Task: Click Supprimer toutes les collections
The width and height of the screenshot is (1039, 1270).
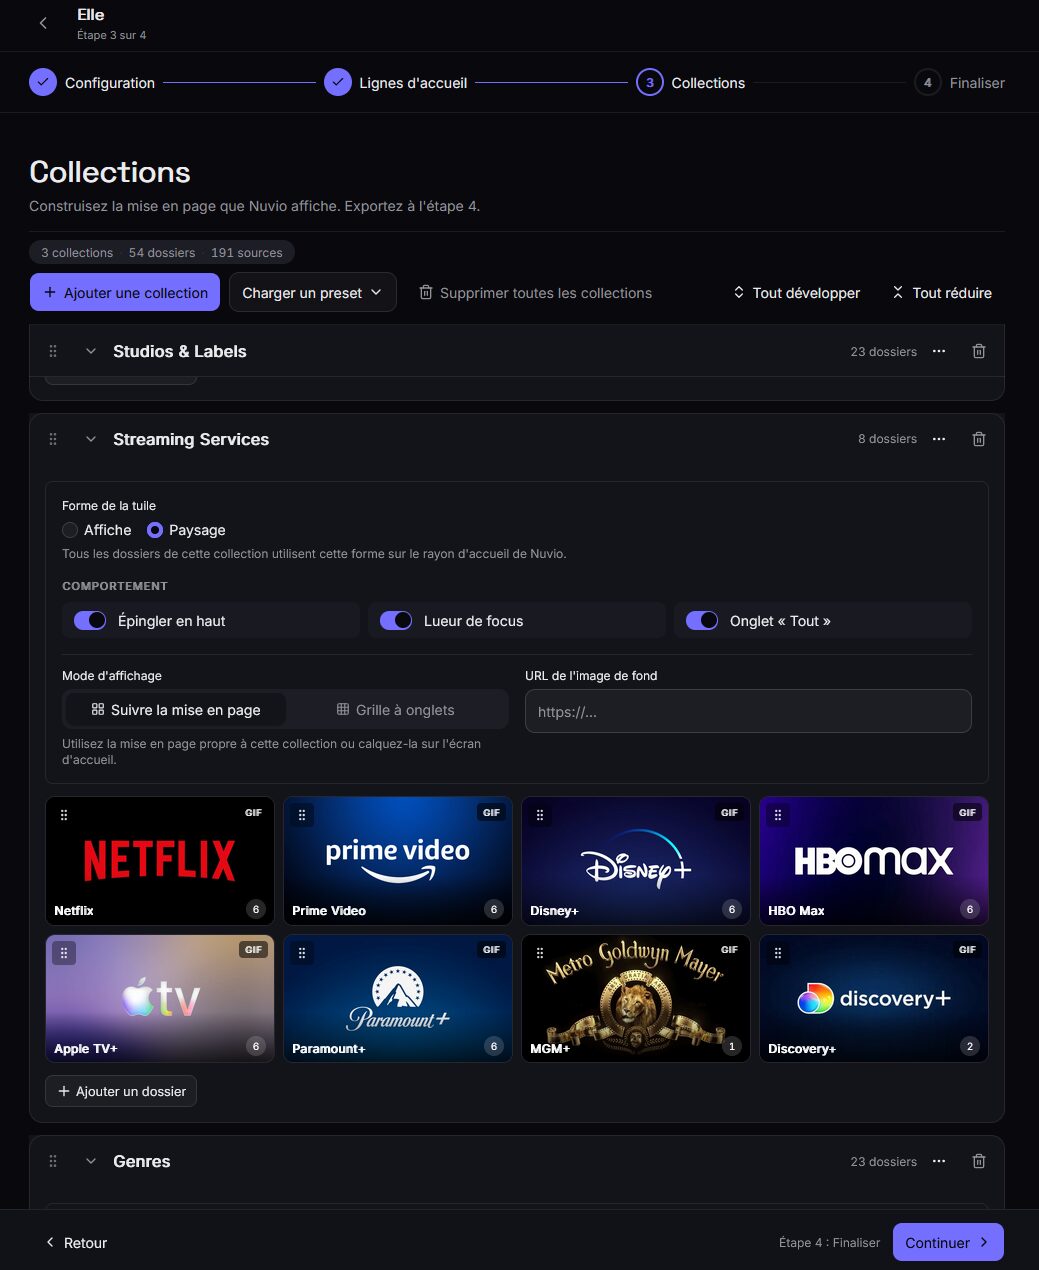Action: pyautogui.click(x=535, y=293)
